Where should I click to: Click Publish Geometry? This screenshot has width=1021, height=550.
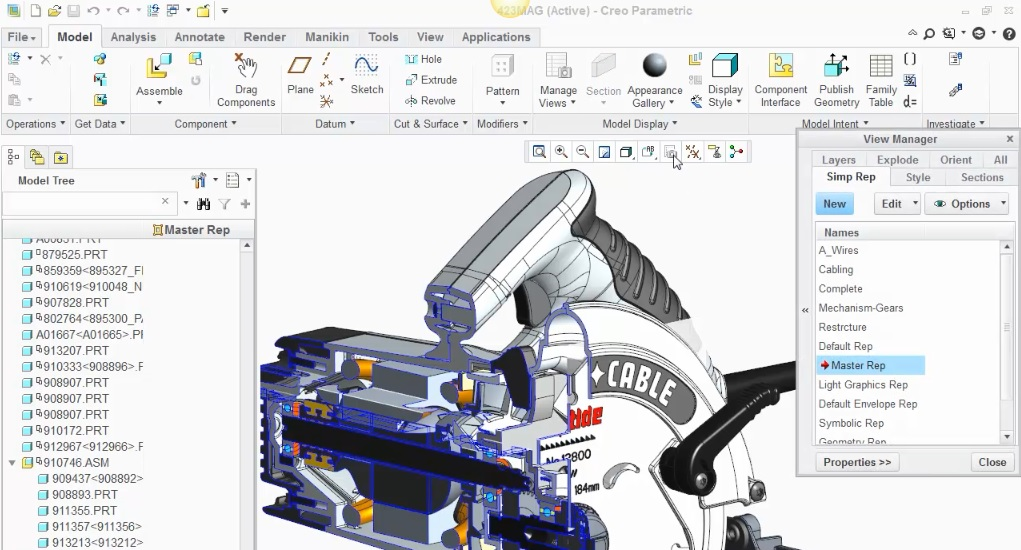(836, 80)
